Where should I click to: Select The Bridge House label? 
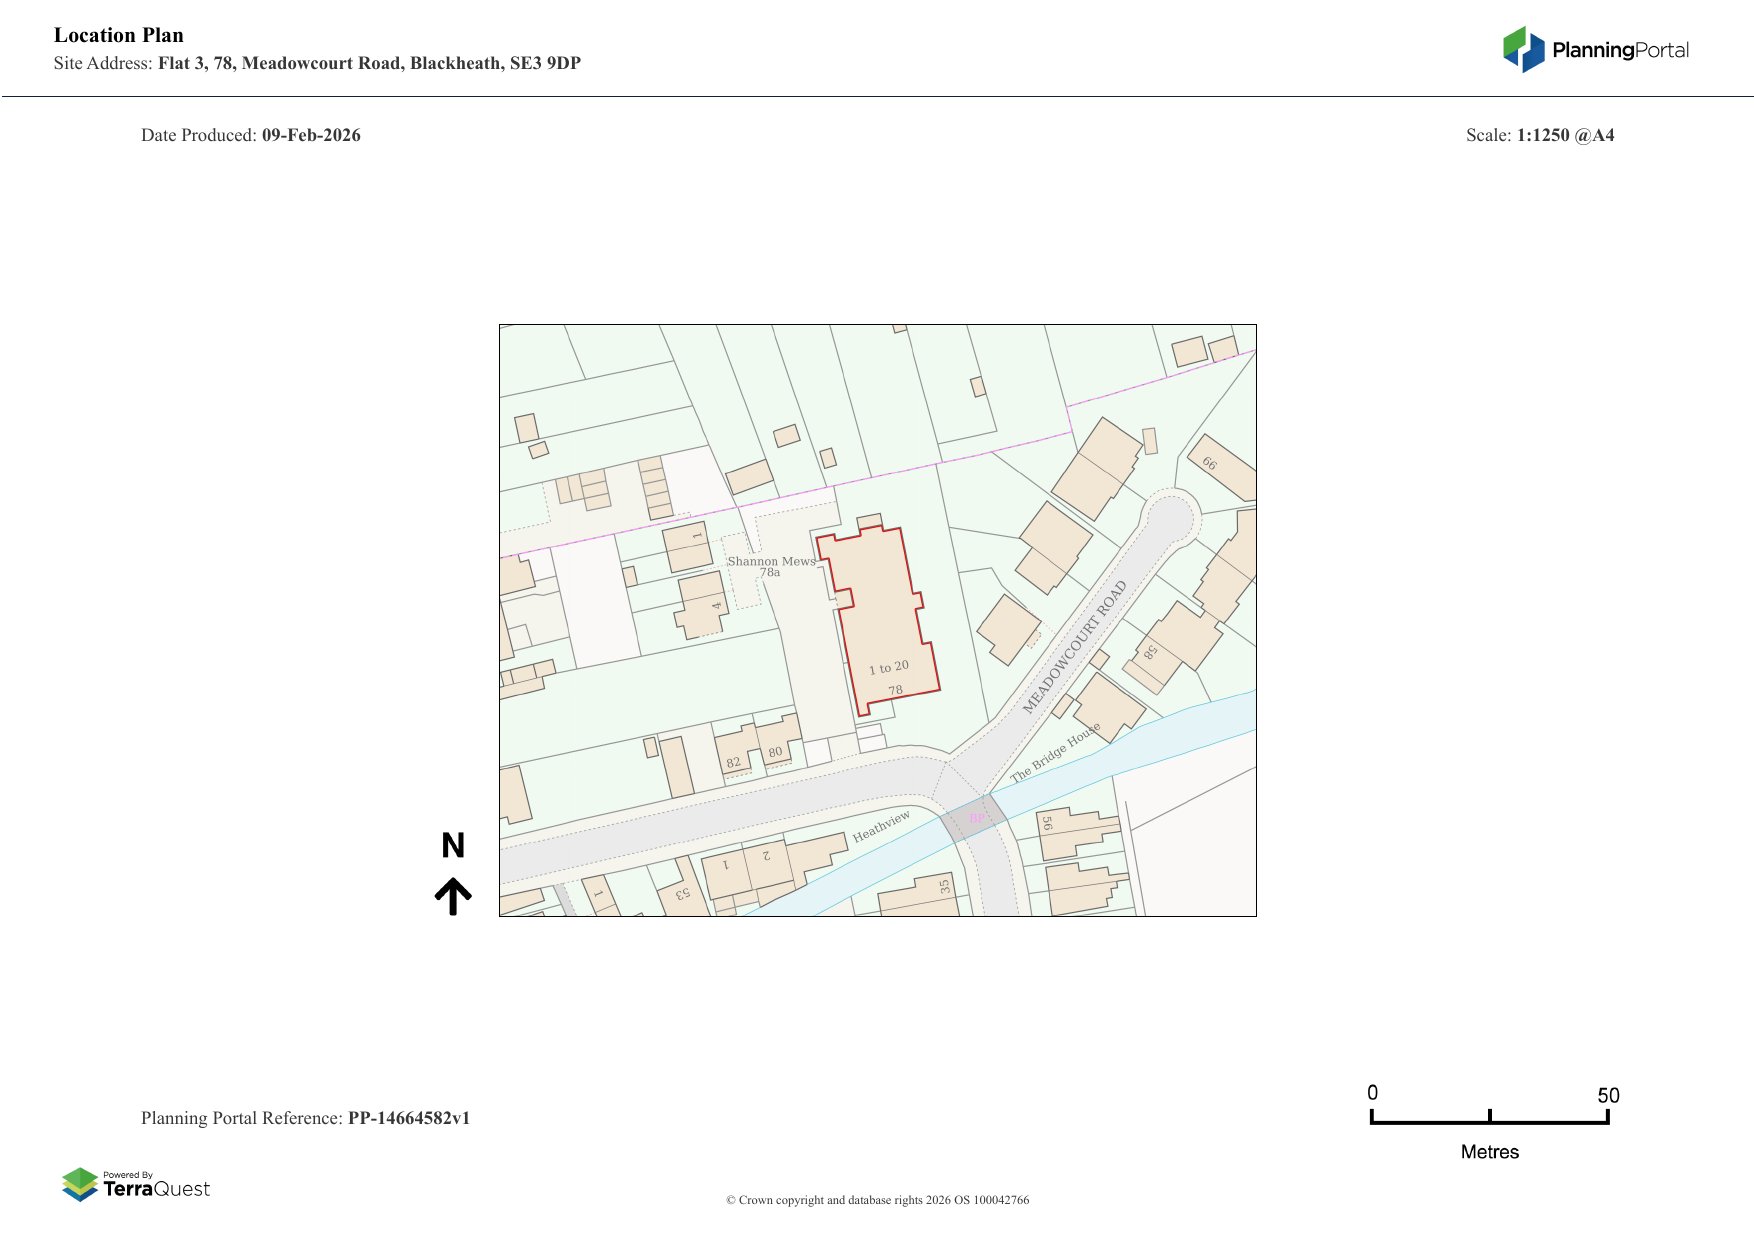[1054, 753]
